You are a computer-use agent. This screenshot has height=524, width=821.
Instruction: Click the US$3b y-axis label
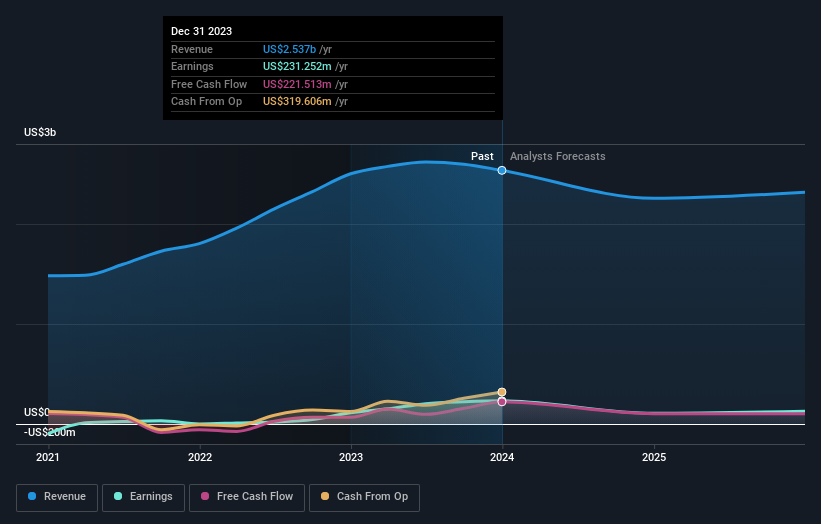click(x=40, y=132)
